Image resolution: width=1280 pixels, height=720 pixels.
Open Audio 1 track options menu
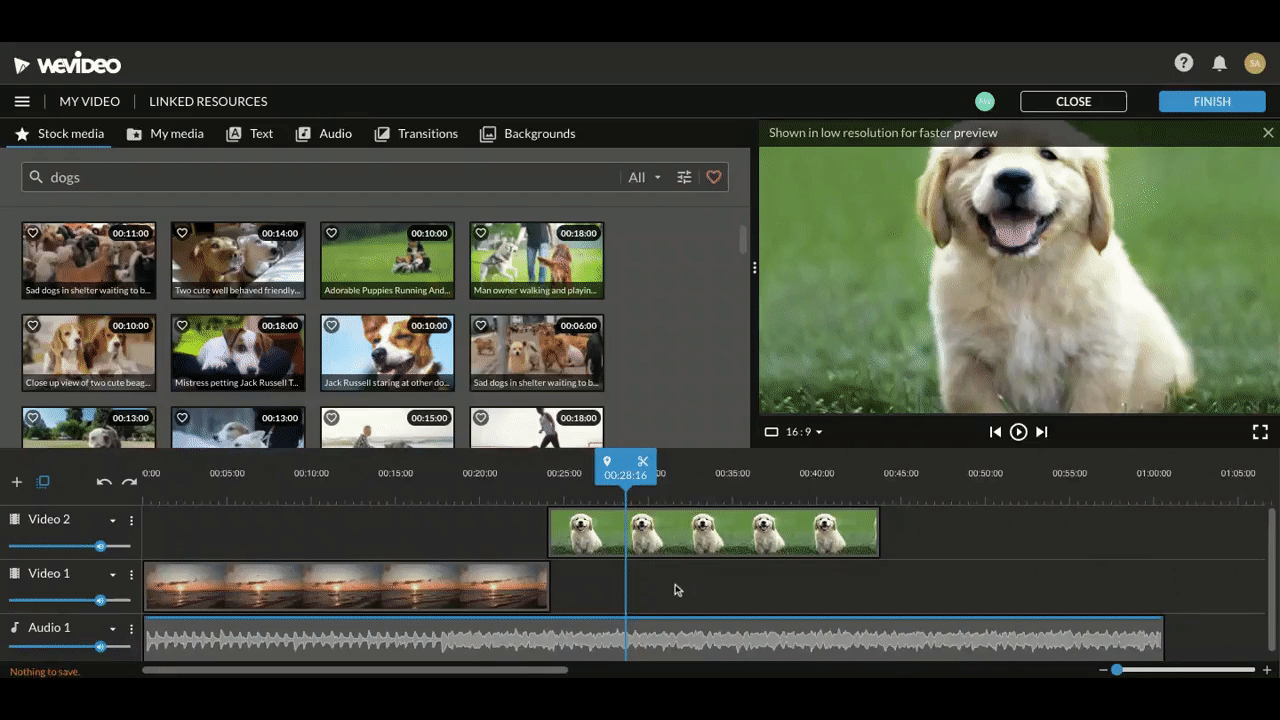(131, 628)
